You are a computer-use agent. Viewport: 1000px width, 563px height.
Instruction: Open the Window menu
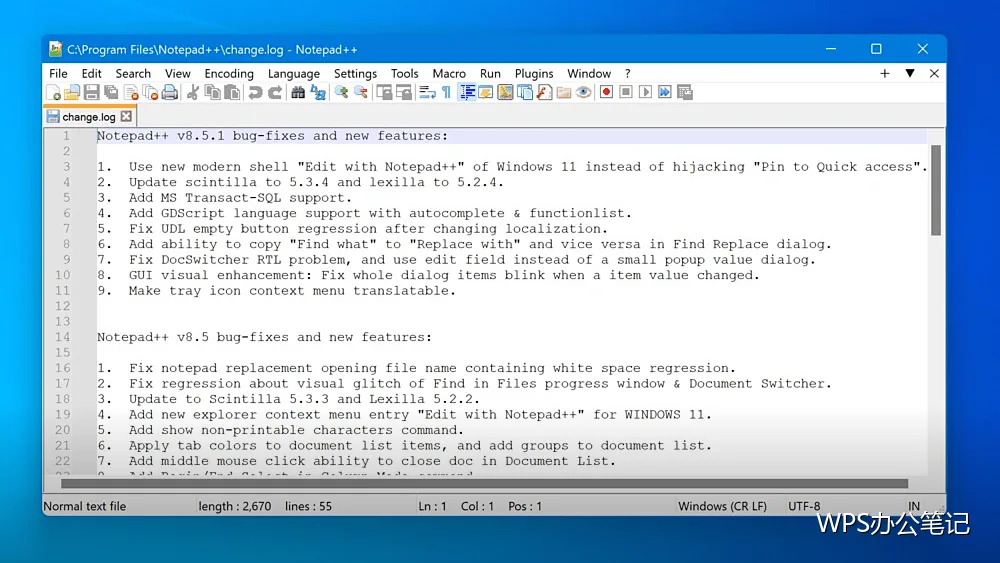[x=589, y=73]
